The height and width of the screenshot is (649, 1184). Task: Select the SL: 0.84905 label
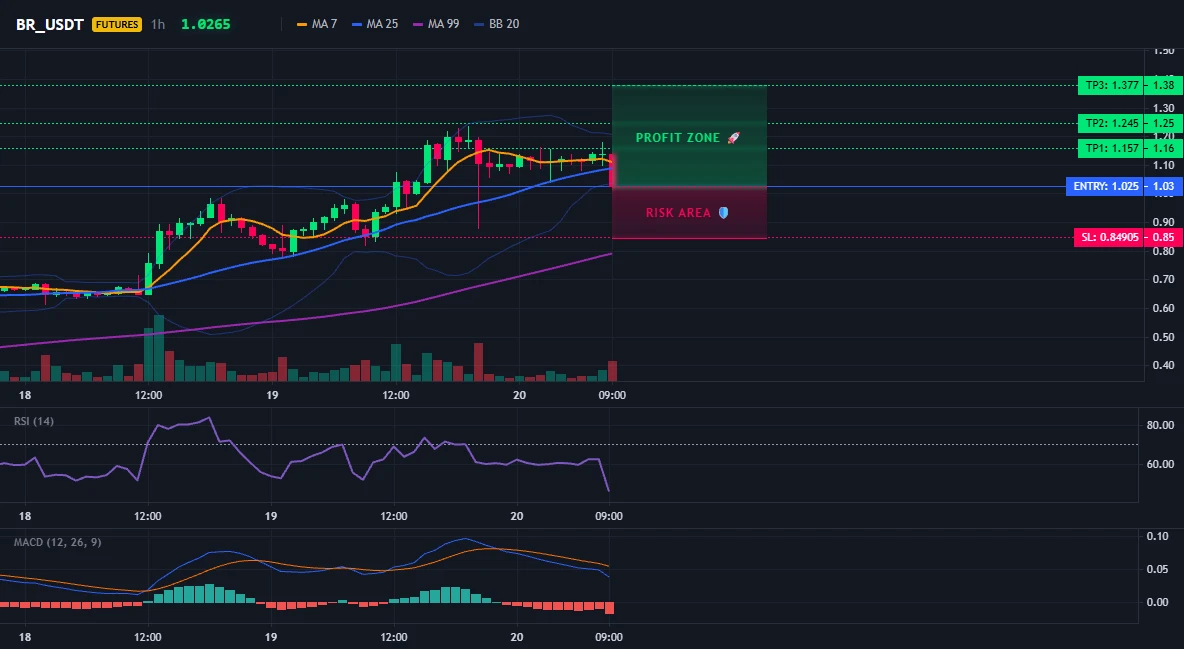click(x=1108, y=237)
